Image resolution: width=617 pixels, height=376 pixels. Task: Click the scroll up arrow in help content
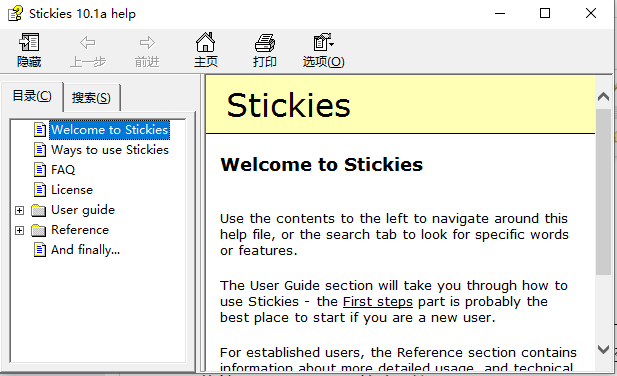pyautogui.click(x=603, y=96)
